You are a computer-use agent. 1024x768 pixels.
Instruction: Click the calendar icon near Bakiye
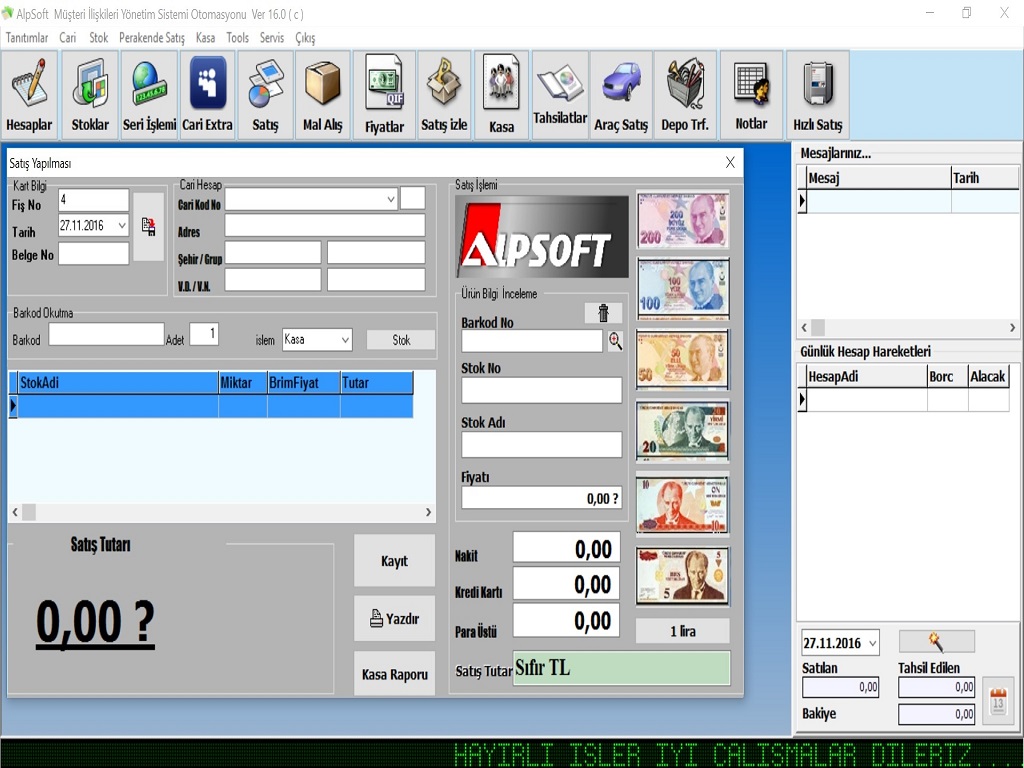[998, 701]
